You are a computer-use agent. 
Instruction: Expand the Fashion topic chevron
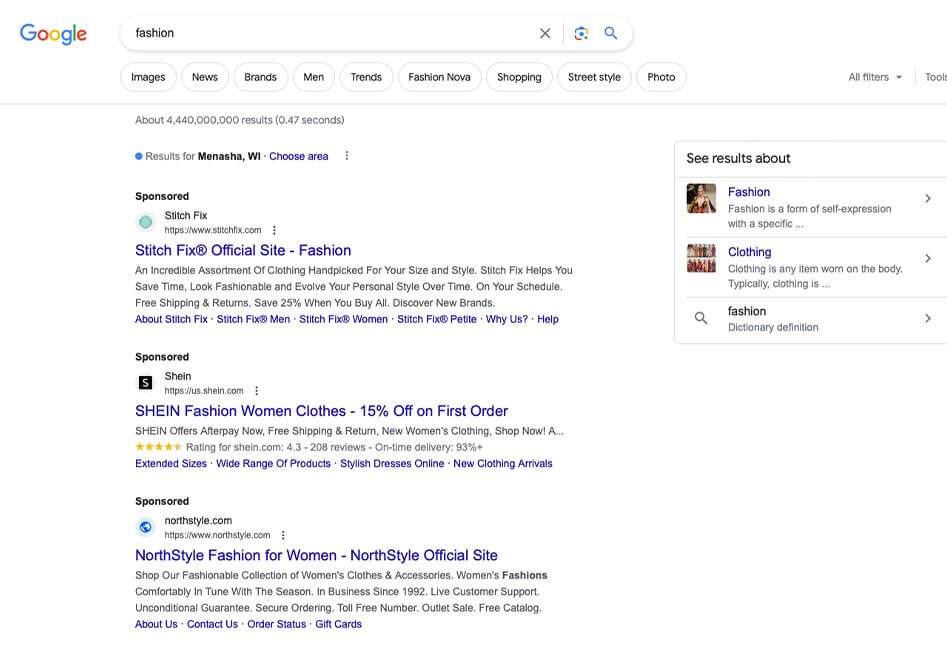(927, 198)
